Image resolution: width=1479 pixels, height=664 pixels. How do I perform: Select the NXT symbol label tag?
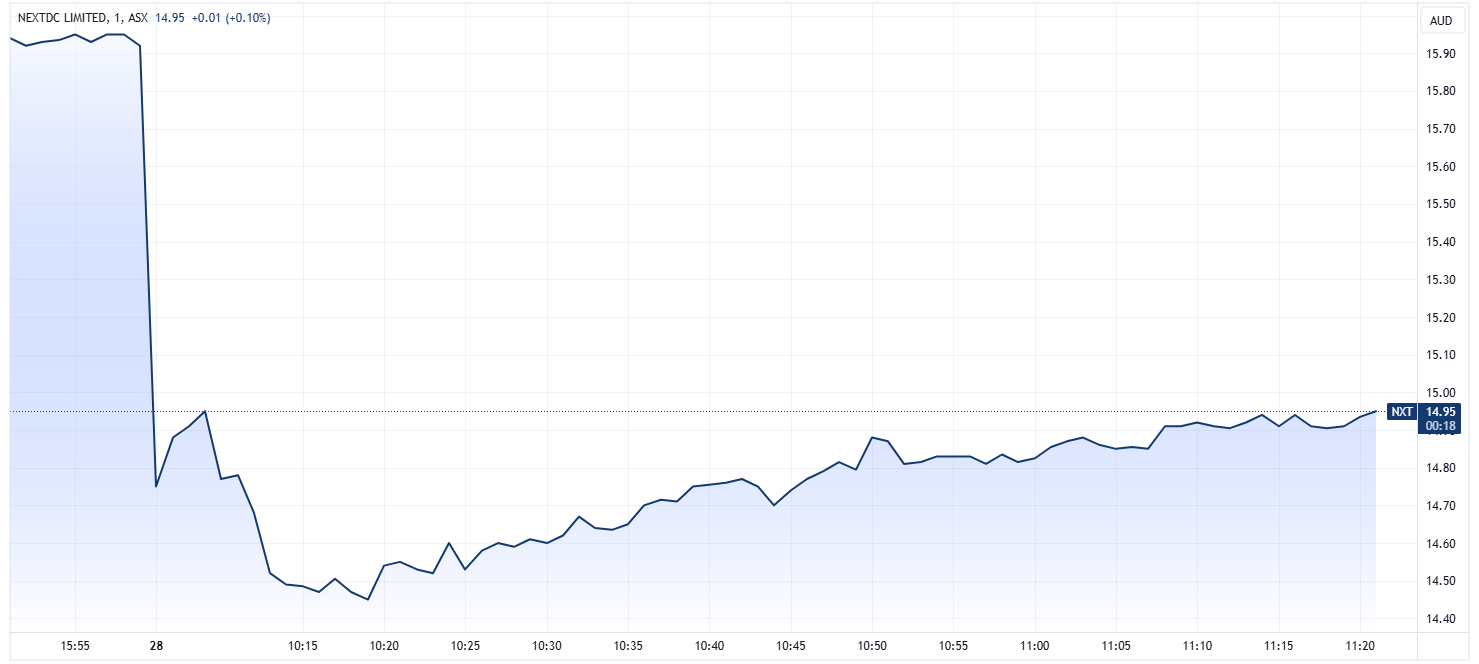[1402, 411]
